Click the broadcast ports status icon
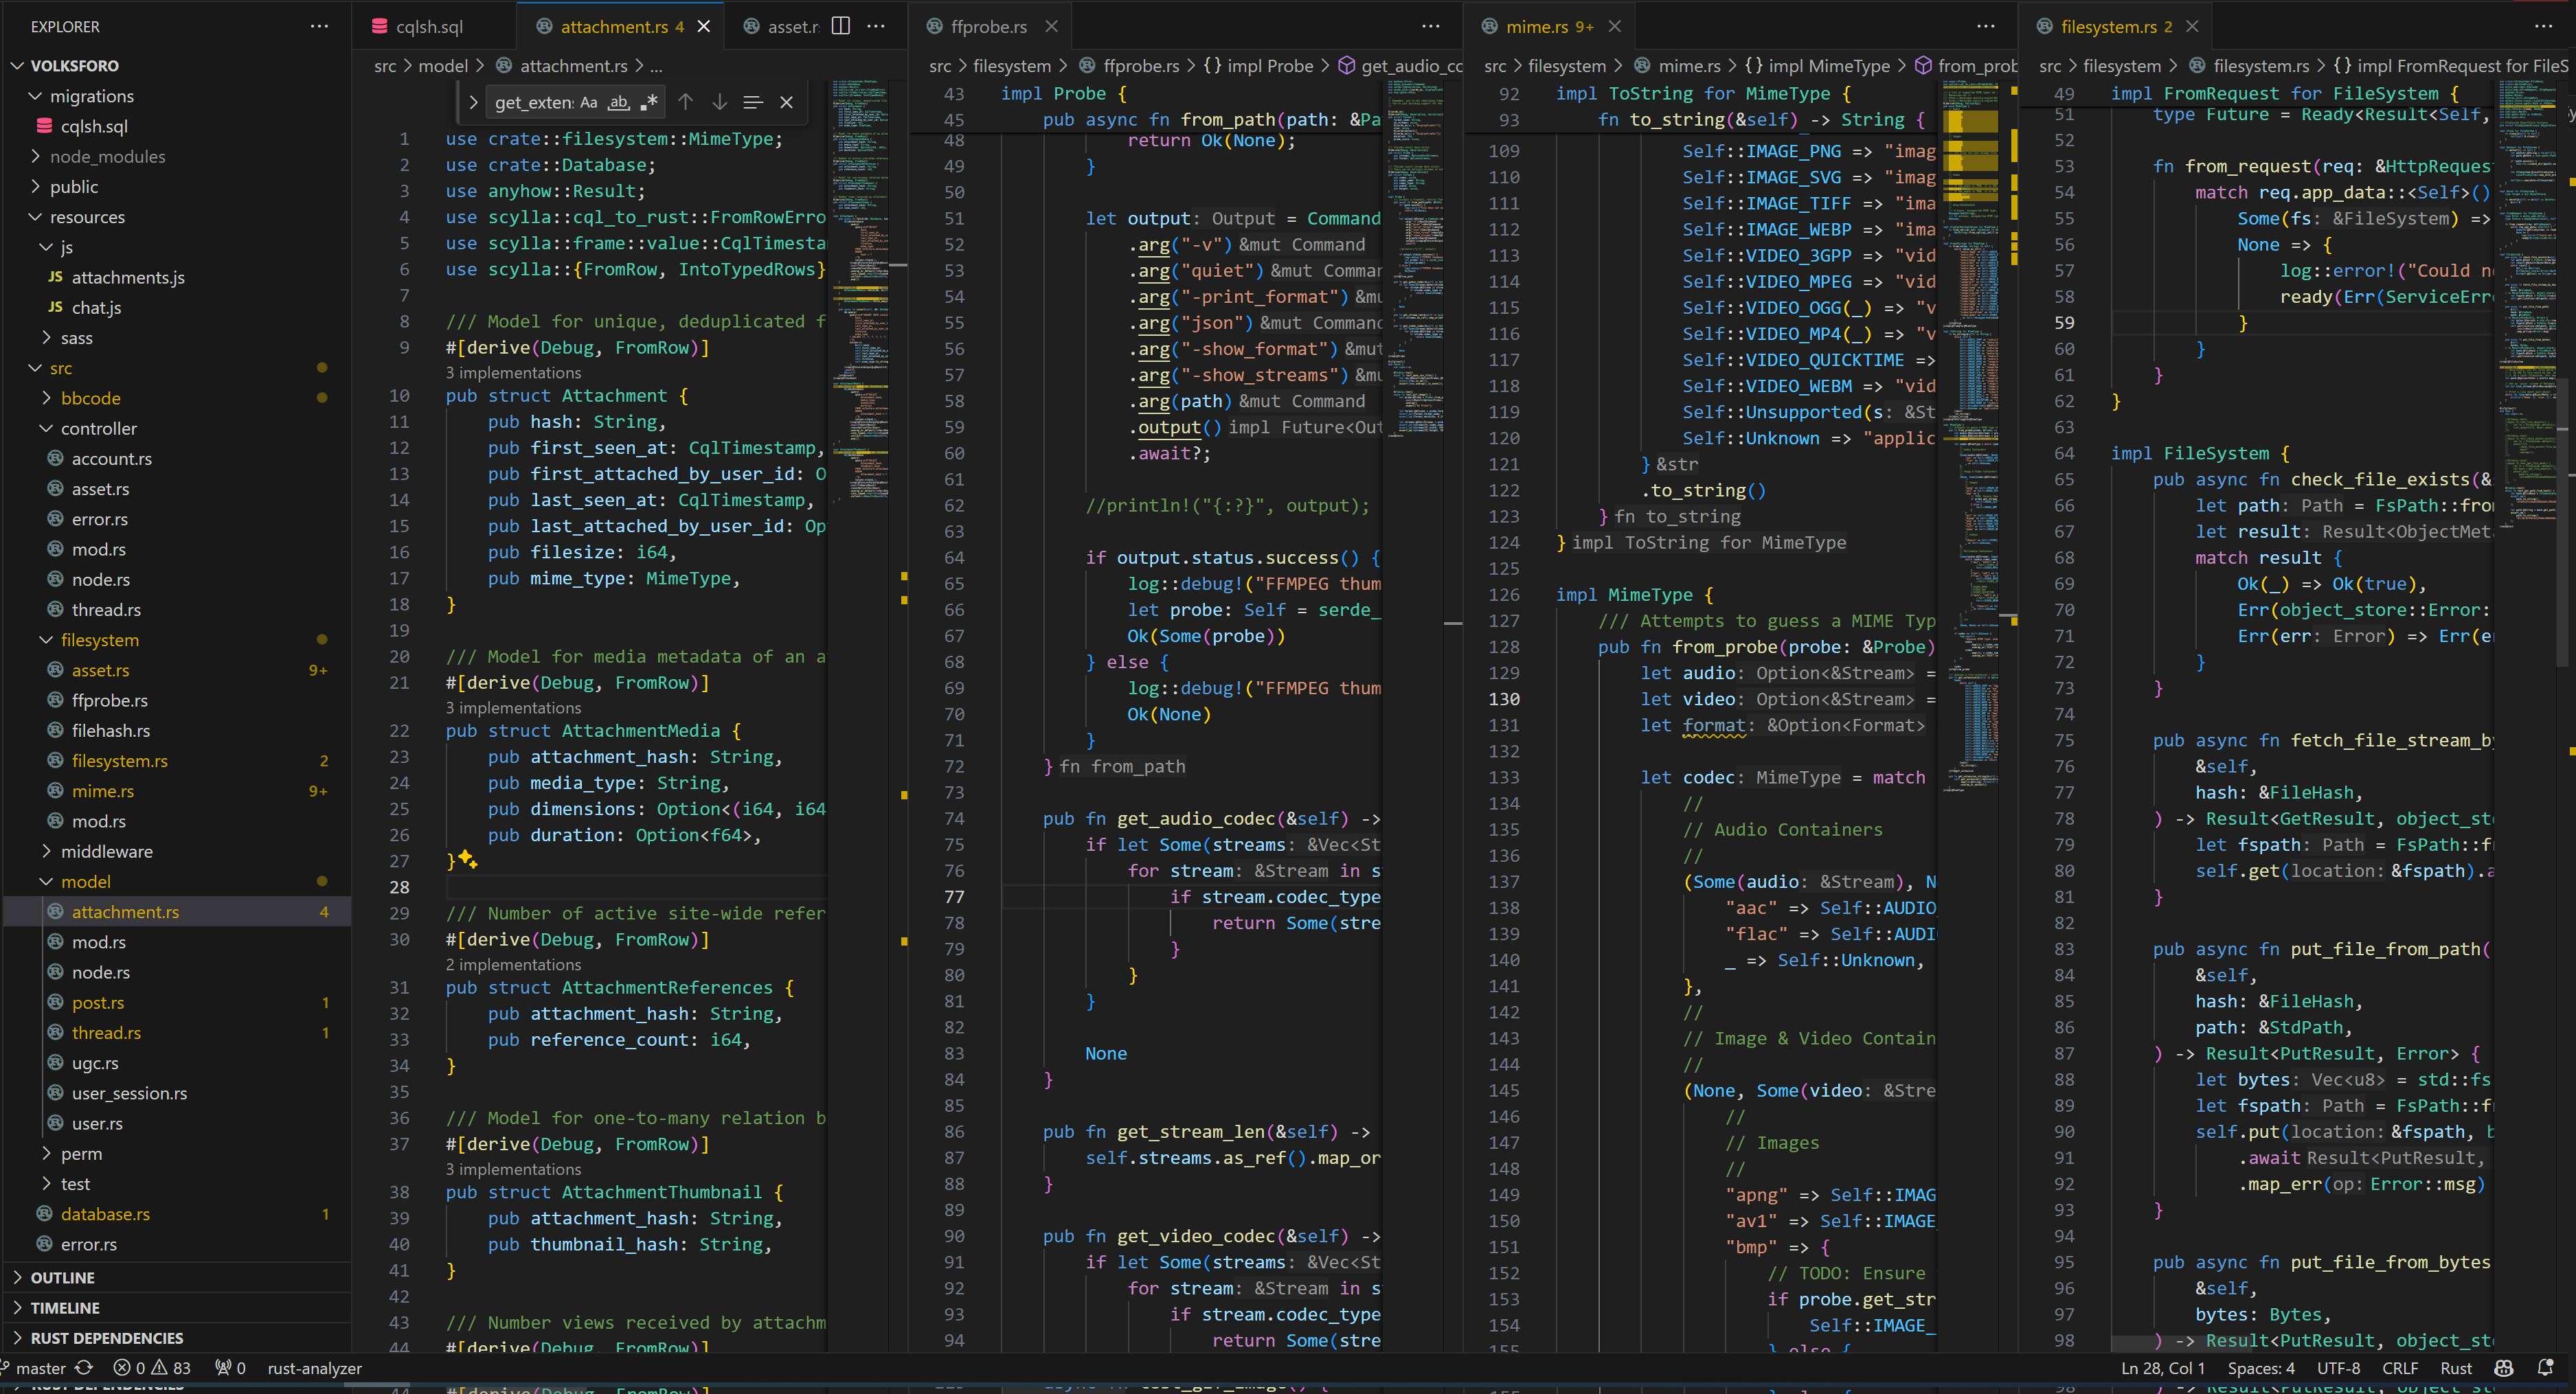 (x=231, y=1368)
